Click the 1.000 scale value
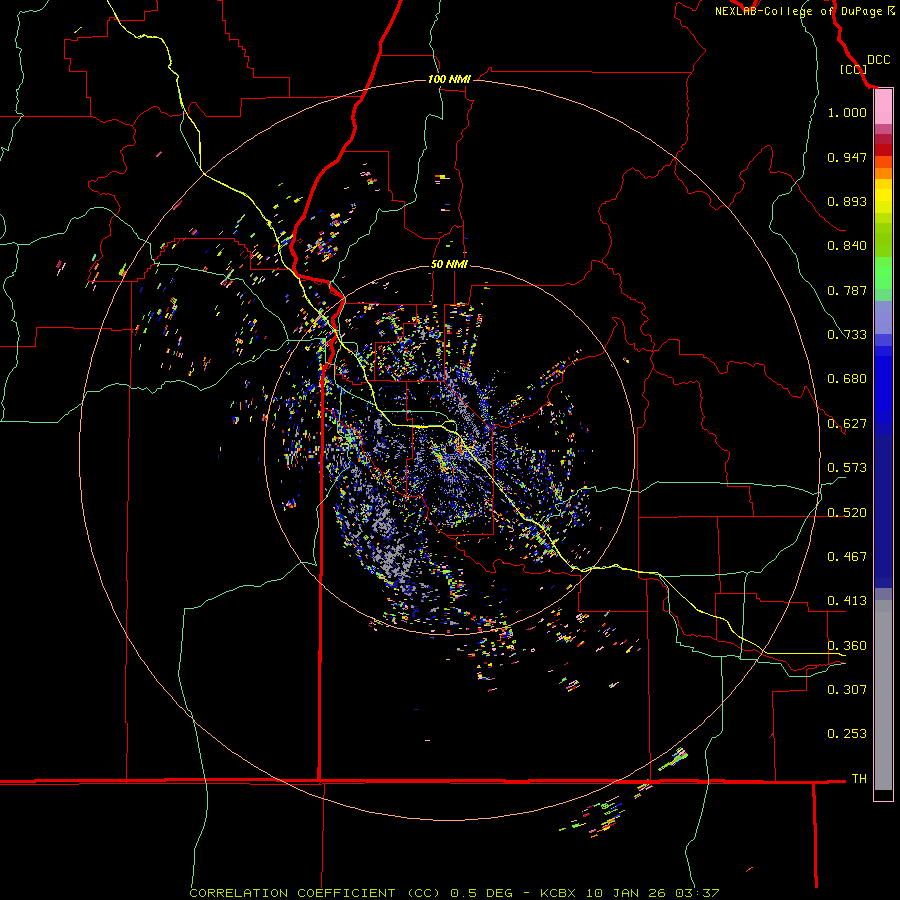This screenshot has height=900, width=900. pos(847,112)
